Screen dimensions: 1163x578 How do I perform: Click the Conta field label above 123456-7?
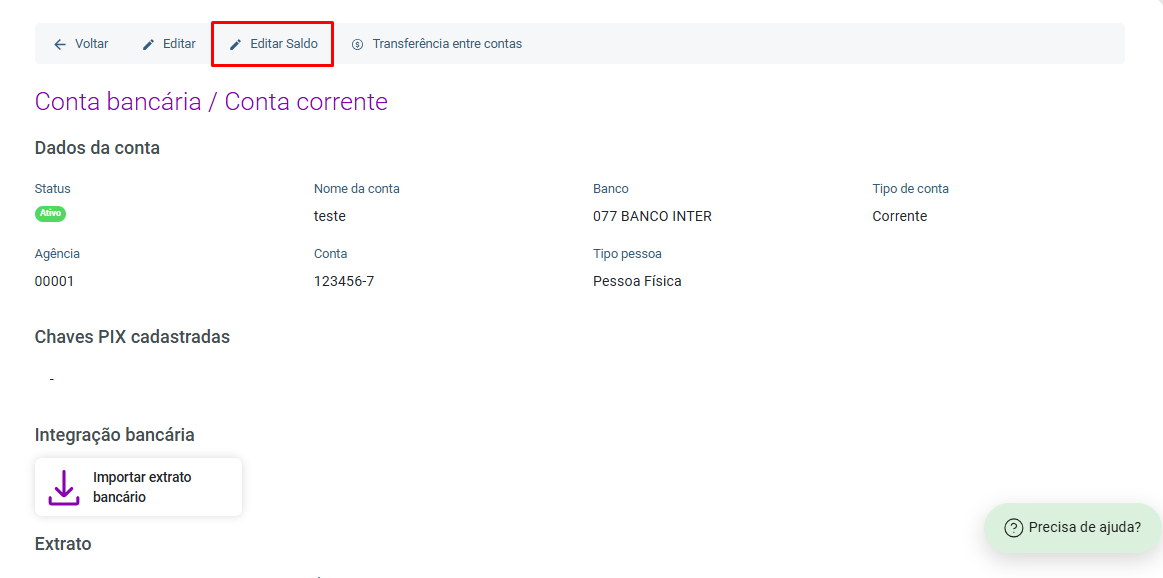[x=331, y=254]
